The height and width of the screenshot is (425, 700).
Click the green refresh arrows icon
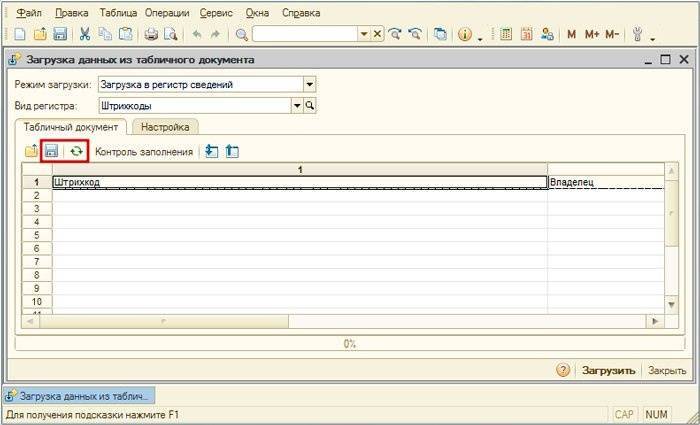click(x=77, y=152)
